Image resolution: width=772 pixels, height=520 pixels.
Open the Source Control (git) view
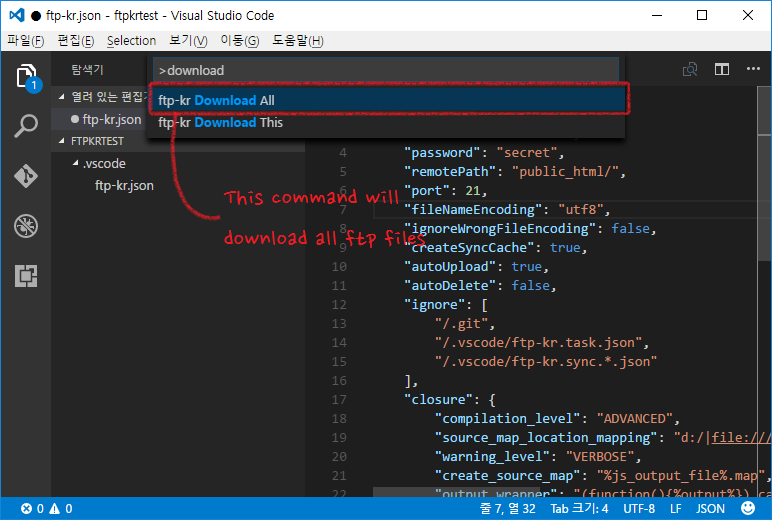pos(26,176)
